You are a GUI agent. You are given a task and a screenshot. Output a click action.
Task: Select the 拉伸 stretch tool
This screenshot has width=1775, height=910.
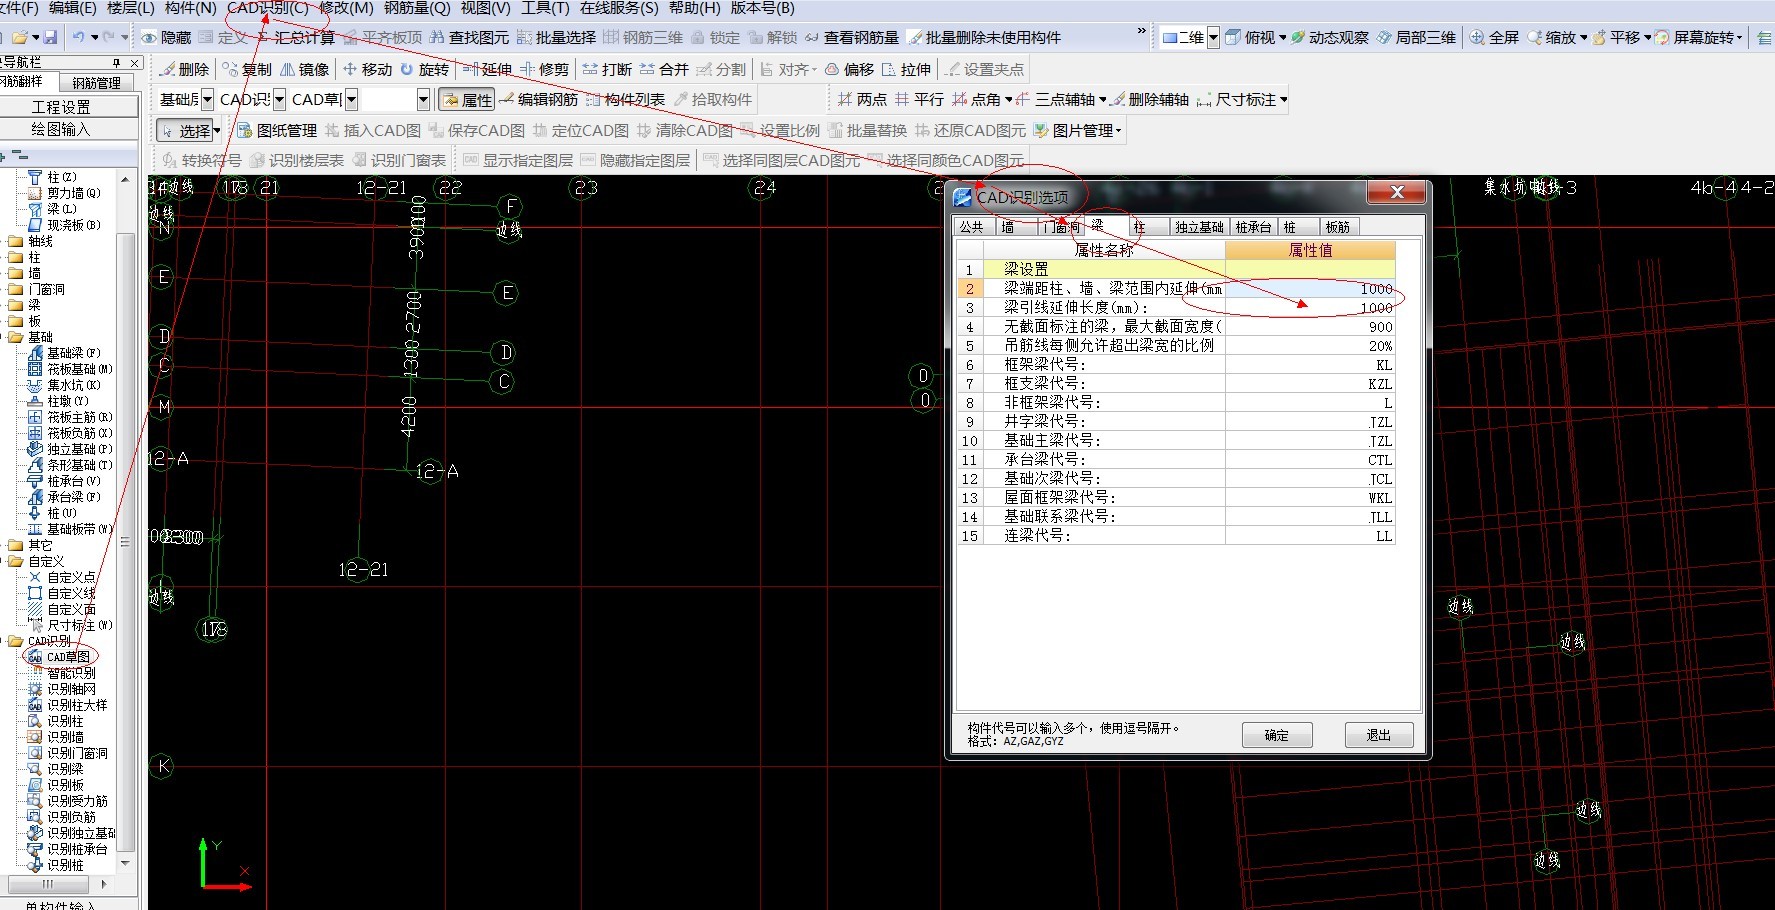tap(906, 69)
